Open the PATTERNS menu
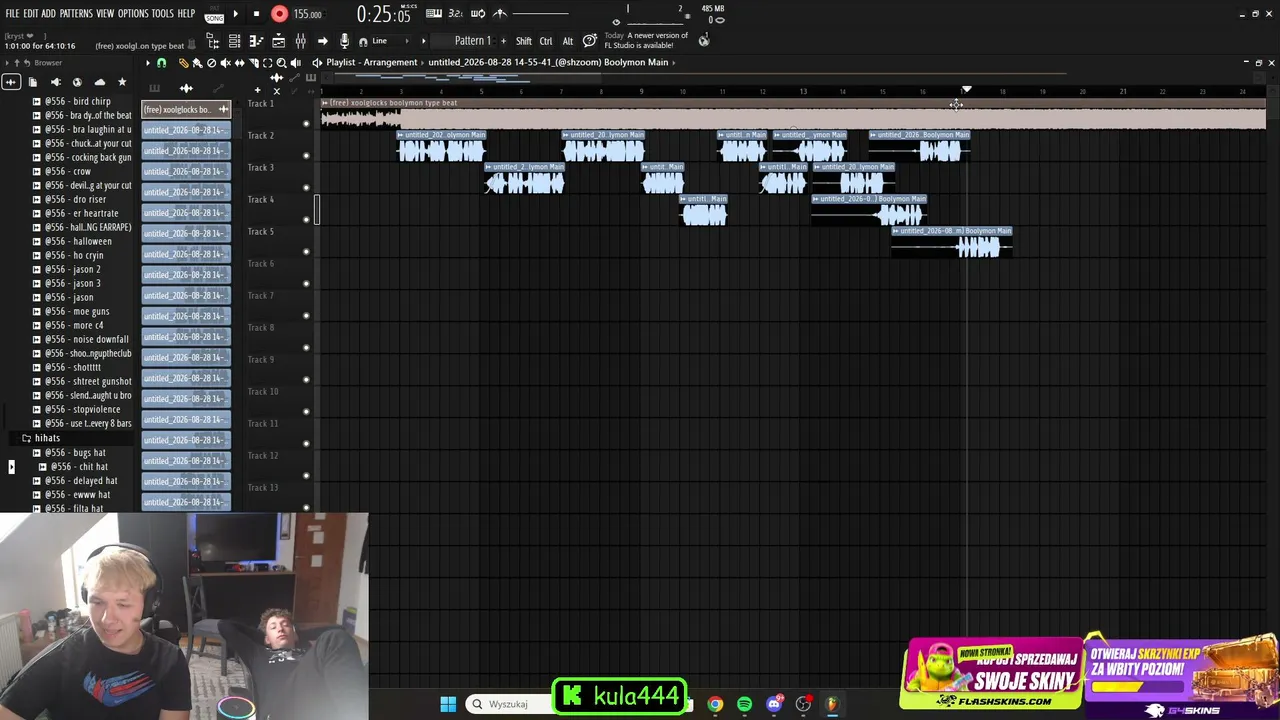 pos(76,14)
